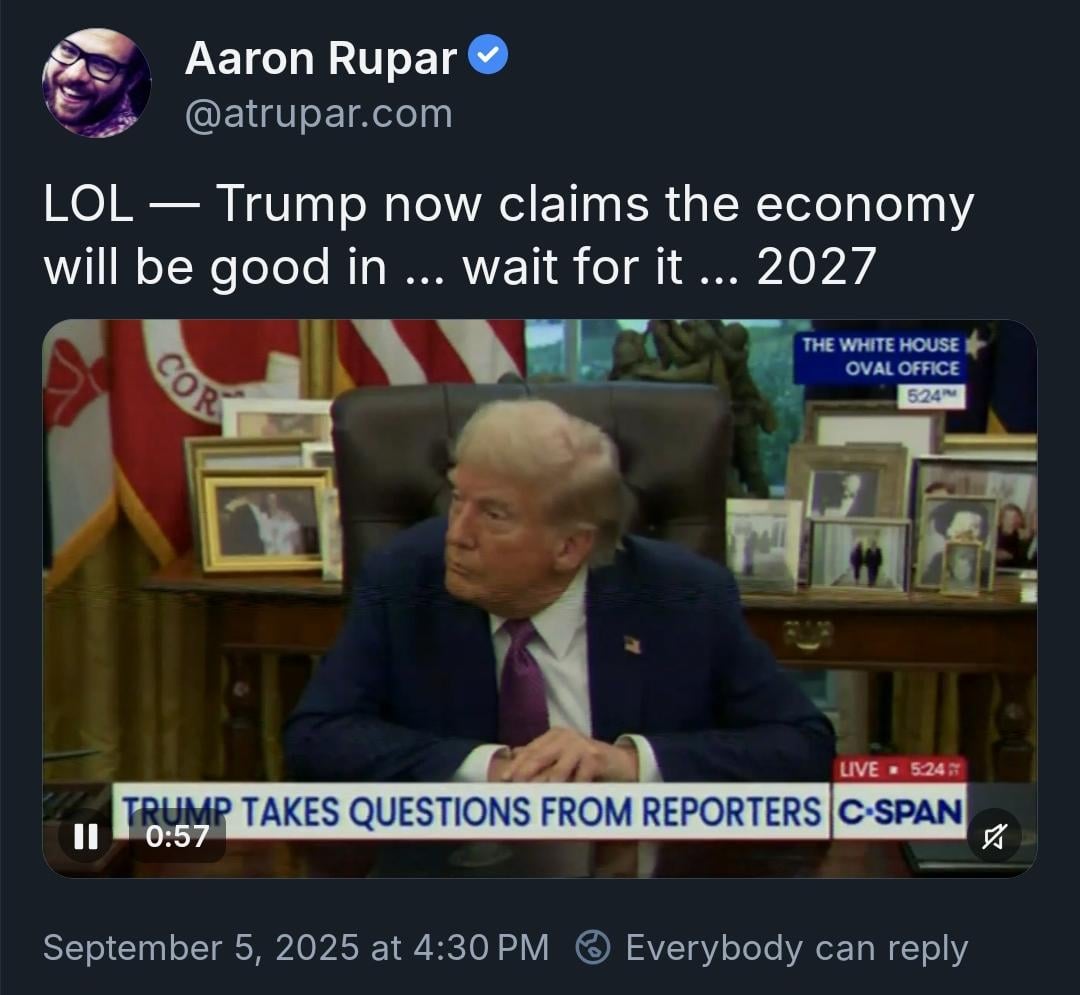Unmute the video with the speaker icon
This screenshot has height=995, width=1080.
(993, 837)
